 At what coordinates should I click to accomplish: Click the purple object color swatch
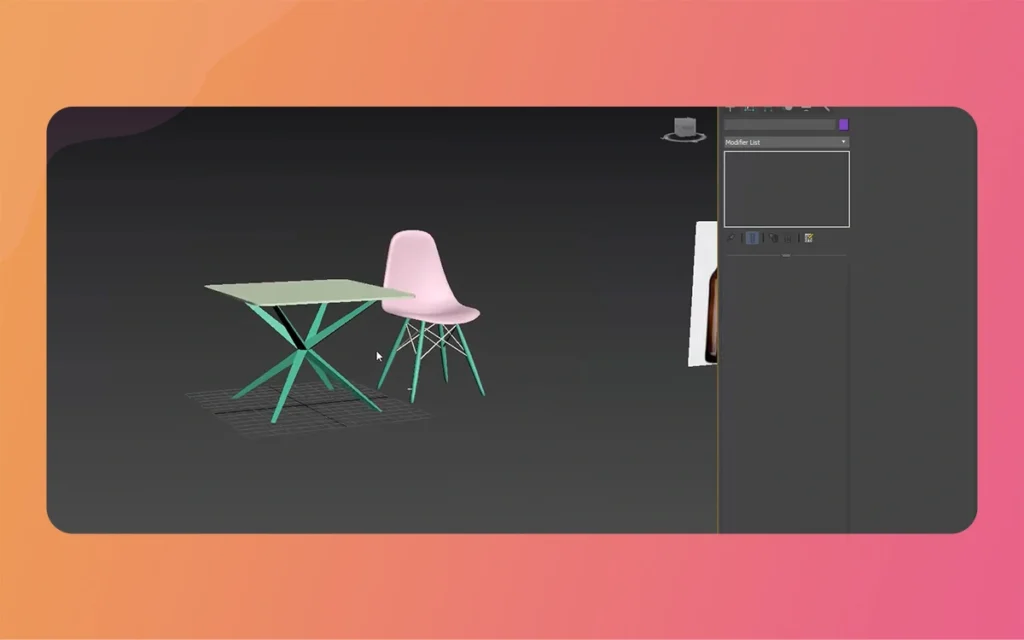pos(842,123)
